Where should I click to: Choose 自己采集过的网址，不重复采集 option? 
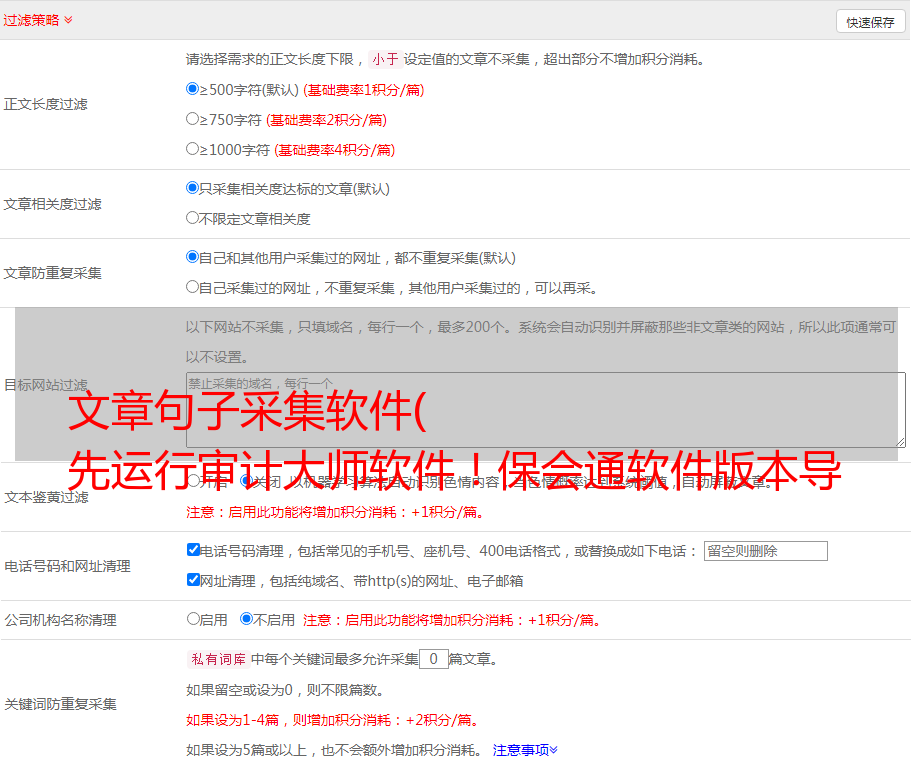coord(193,287)
